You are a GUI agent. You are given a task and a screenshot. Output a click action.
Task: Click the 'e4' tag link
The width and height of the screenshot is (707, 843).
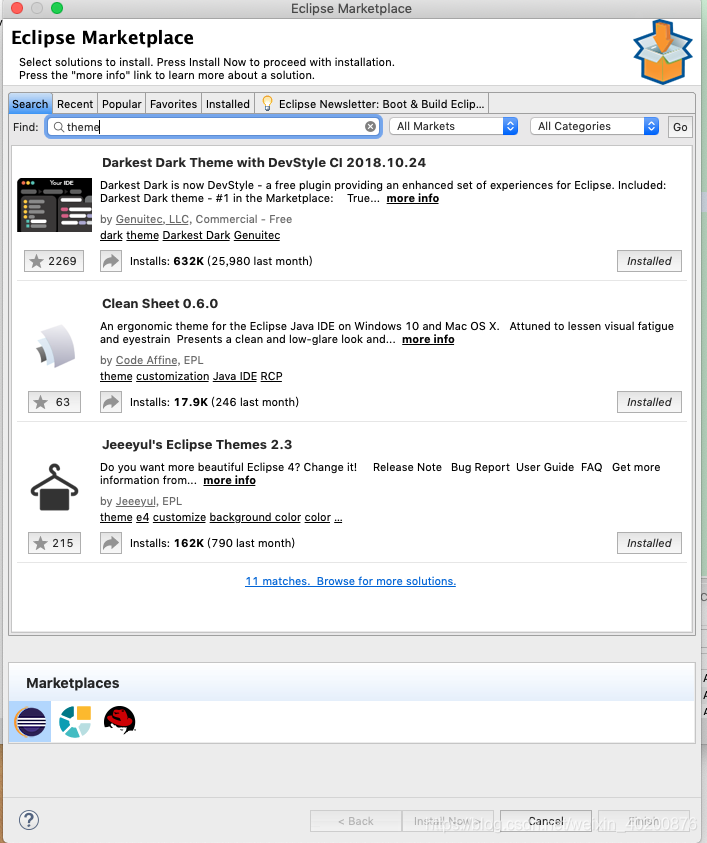[x=142, y=517]
